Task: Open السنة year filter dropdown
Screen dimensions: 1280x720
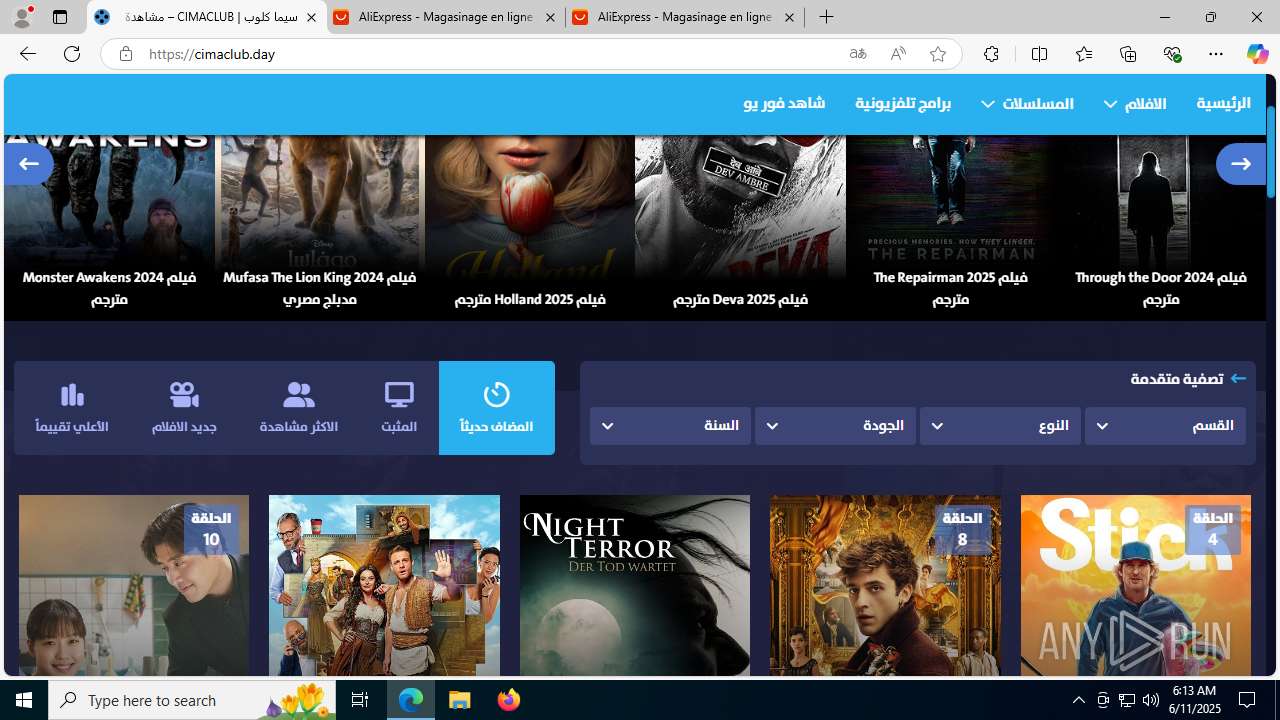Action: pyautogui.click(x=670, y=426)
